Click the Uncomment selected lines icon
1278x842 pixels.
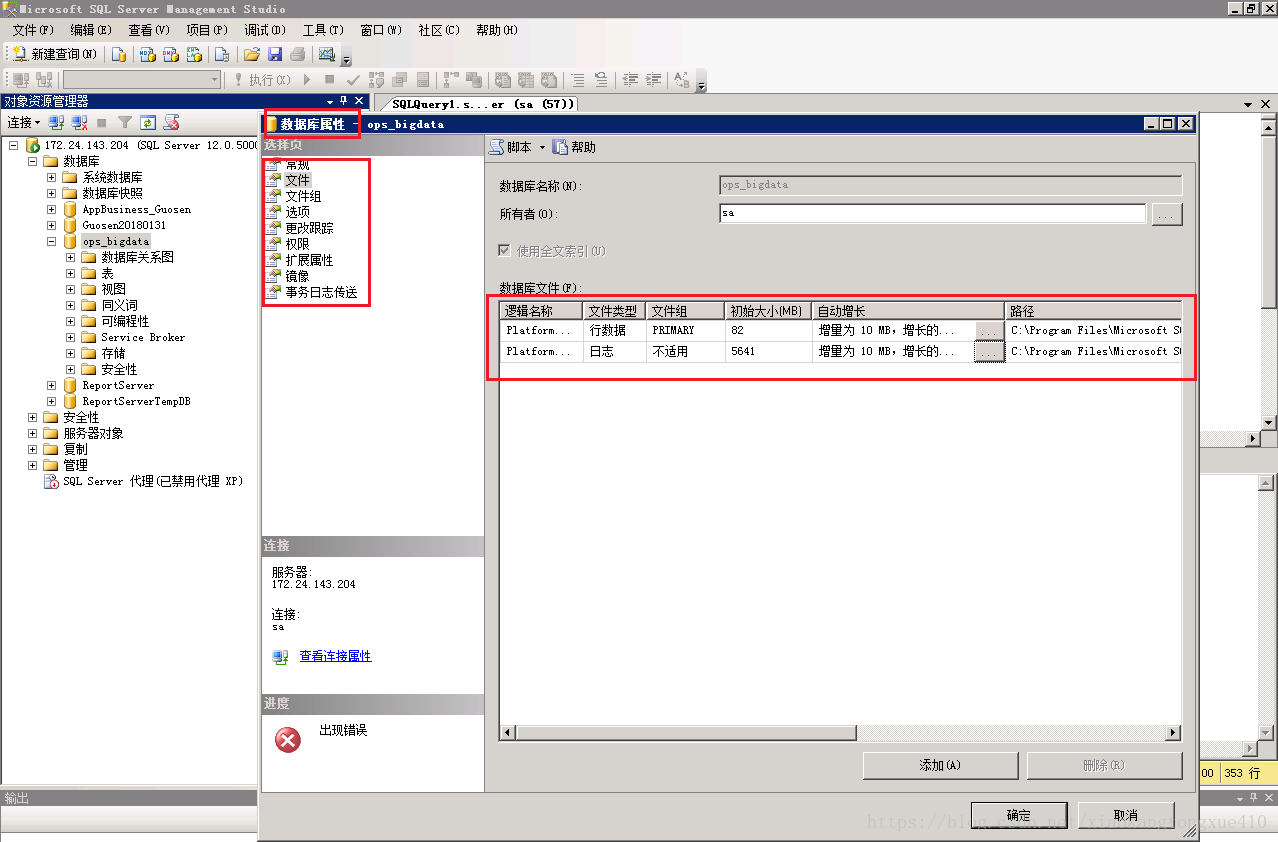pyautogui.click(x=601, y=79)
